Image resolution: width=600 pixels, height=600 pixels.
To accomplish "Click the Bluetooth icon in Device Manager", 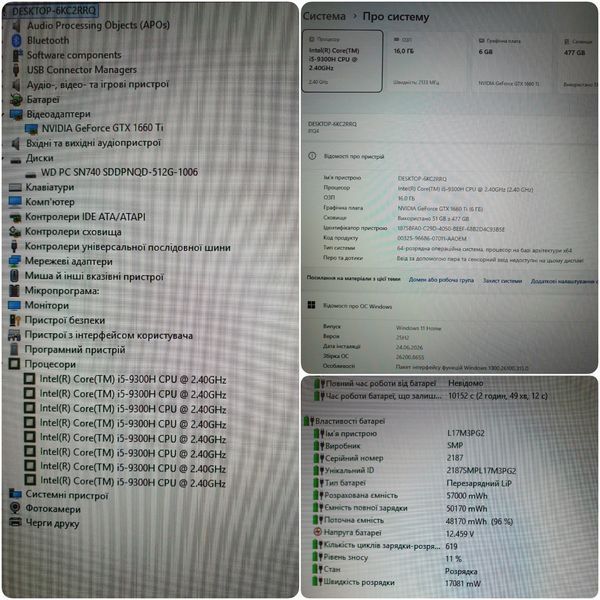I will 16,40.
